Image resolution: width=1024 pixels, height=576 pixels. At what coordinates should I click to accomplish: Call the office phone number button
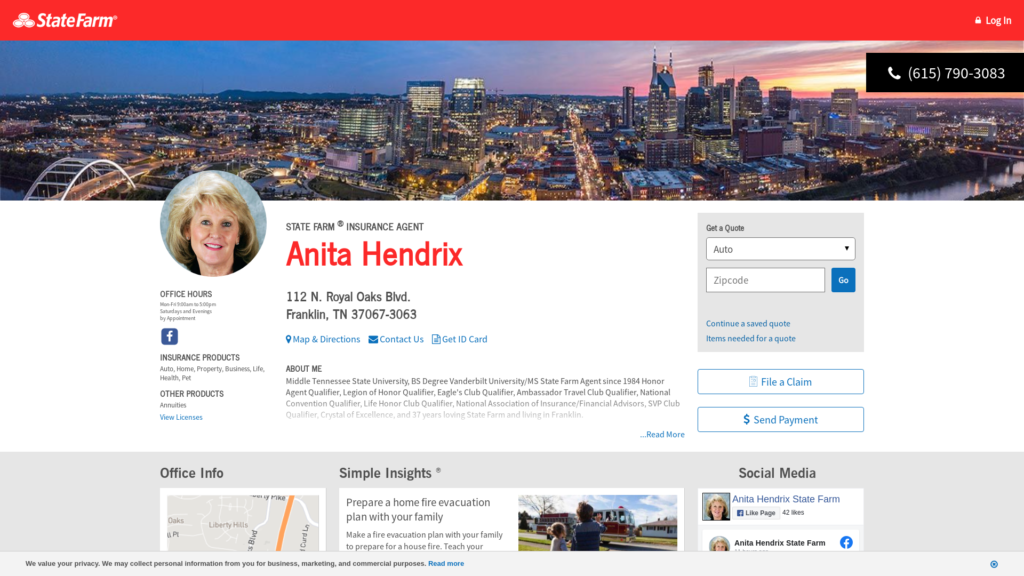point(945,73)
